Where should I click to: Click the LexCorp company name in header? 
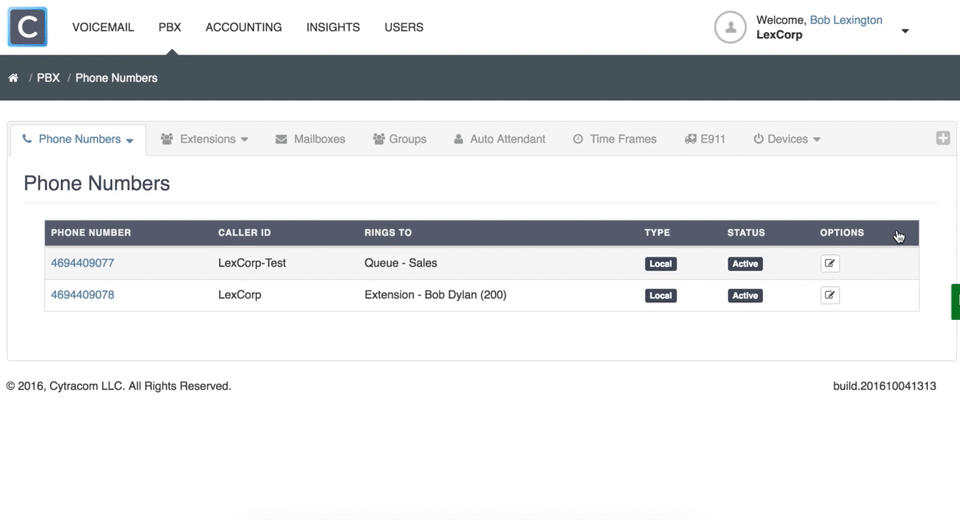coord(779,35)
